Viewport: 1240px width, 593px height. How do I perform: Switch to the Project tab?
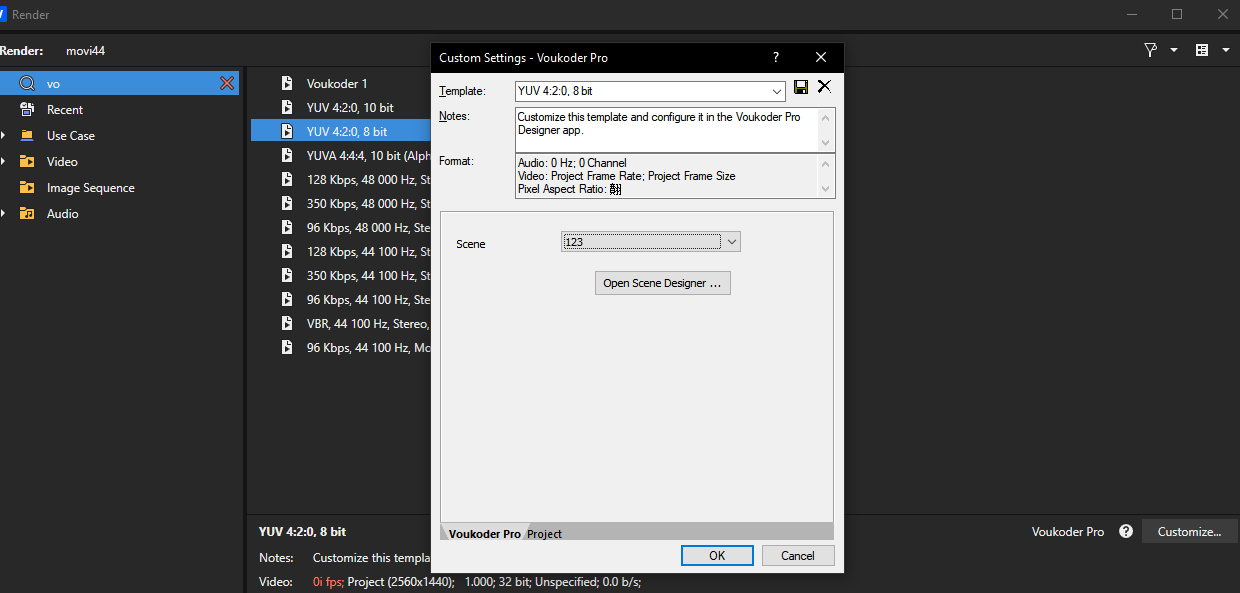[x=545, y=534]
